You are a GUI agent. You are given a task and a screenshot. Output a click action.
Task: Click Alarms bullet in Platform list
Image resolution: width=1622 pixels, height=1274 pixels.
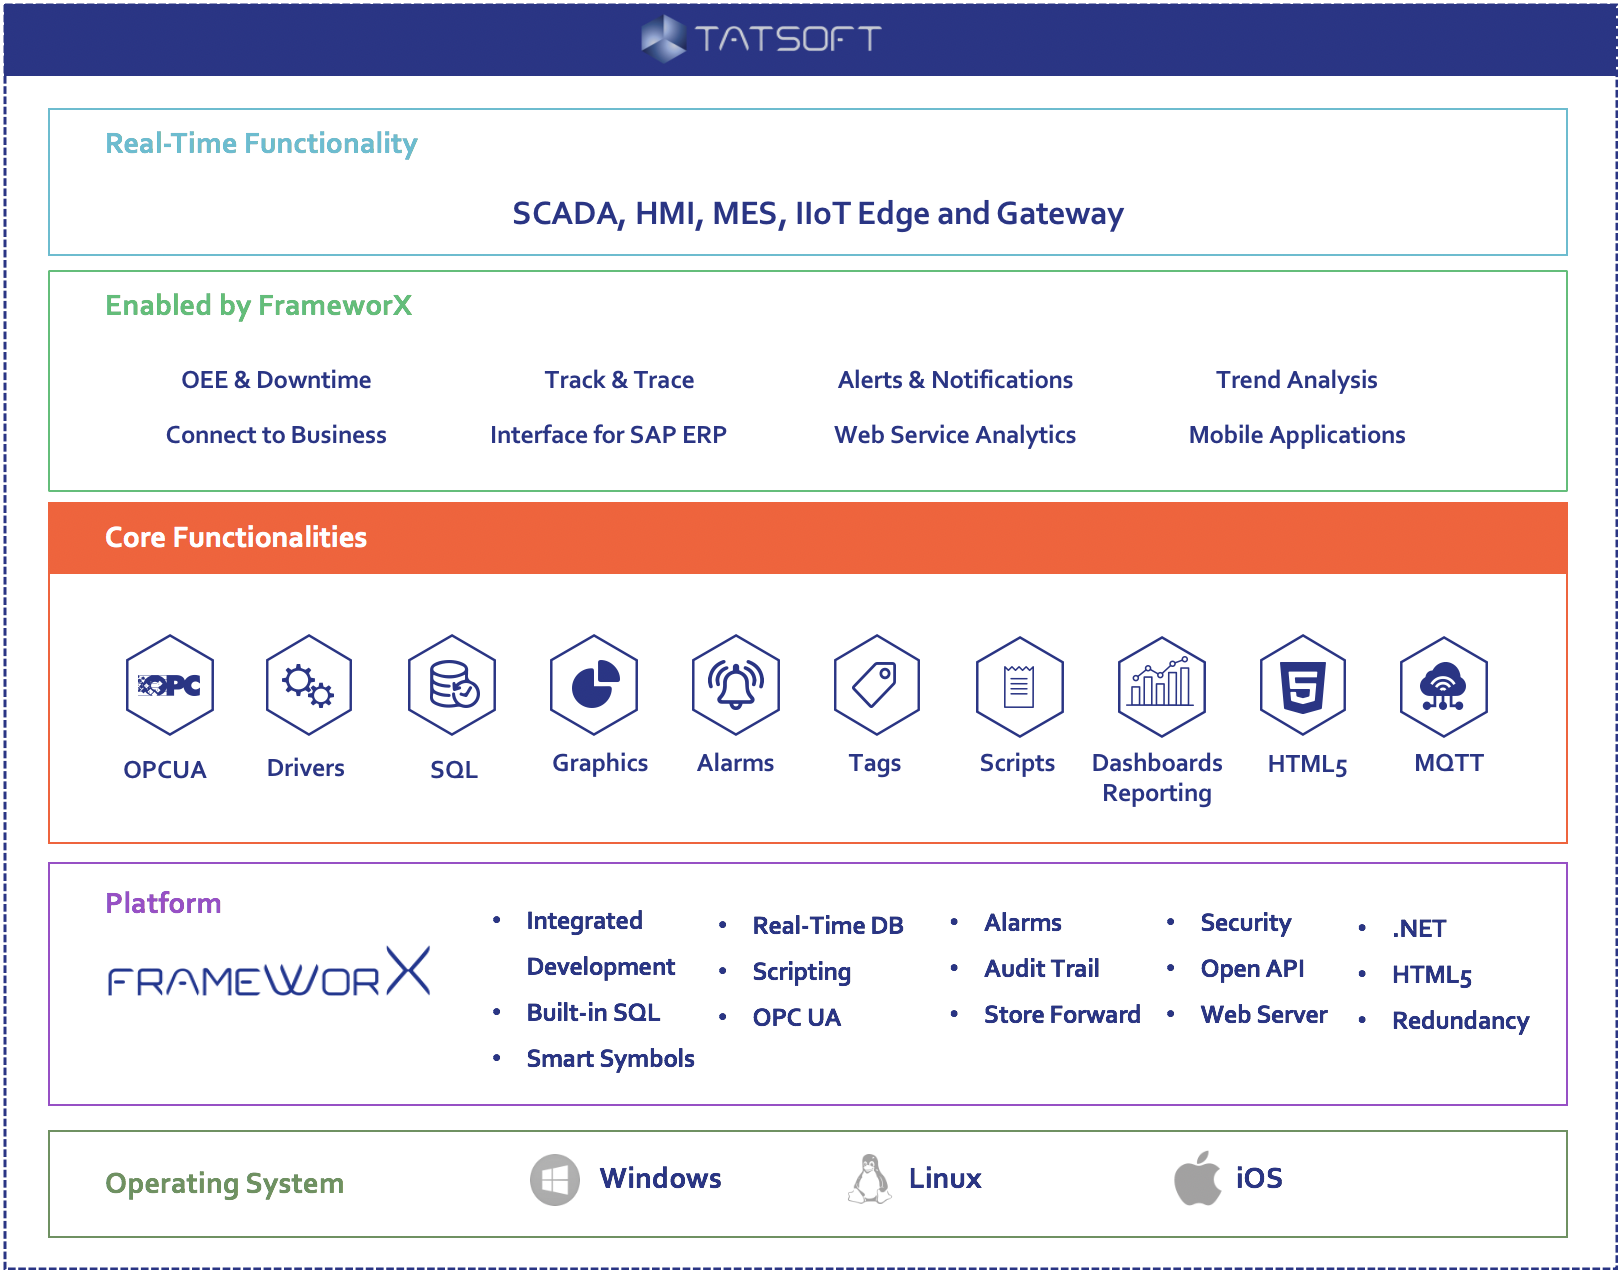1022,923
